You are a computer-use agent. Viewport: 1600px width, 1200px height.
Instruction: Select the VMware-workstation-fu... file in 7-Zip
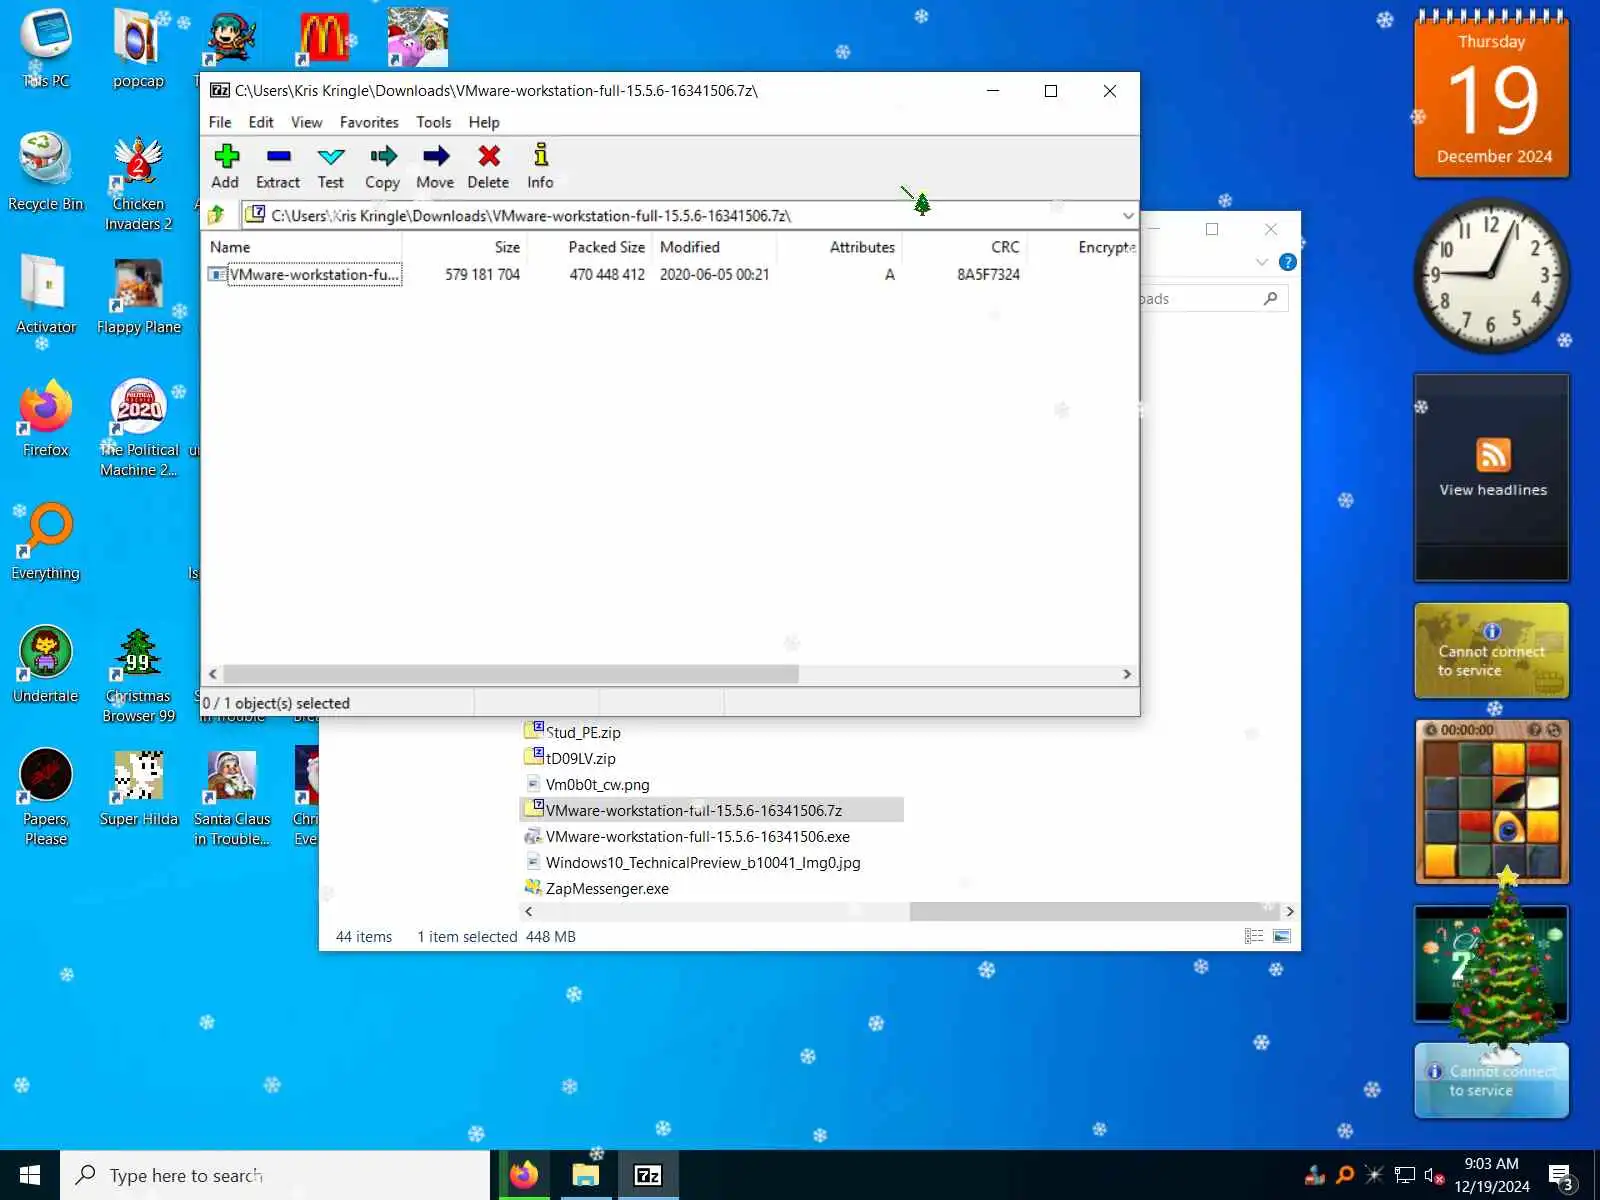[305, 274]
